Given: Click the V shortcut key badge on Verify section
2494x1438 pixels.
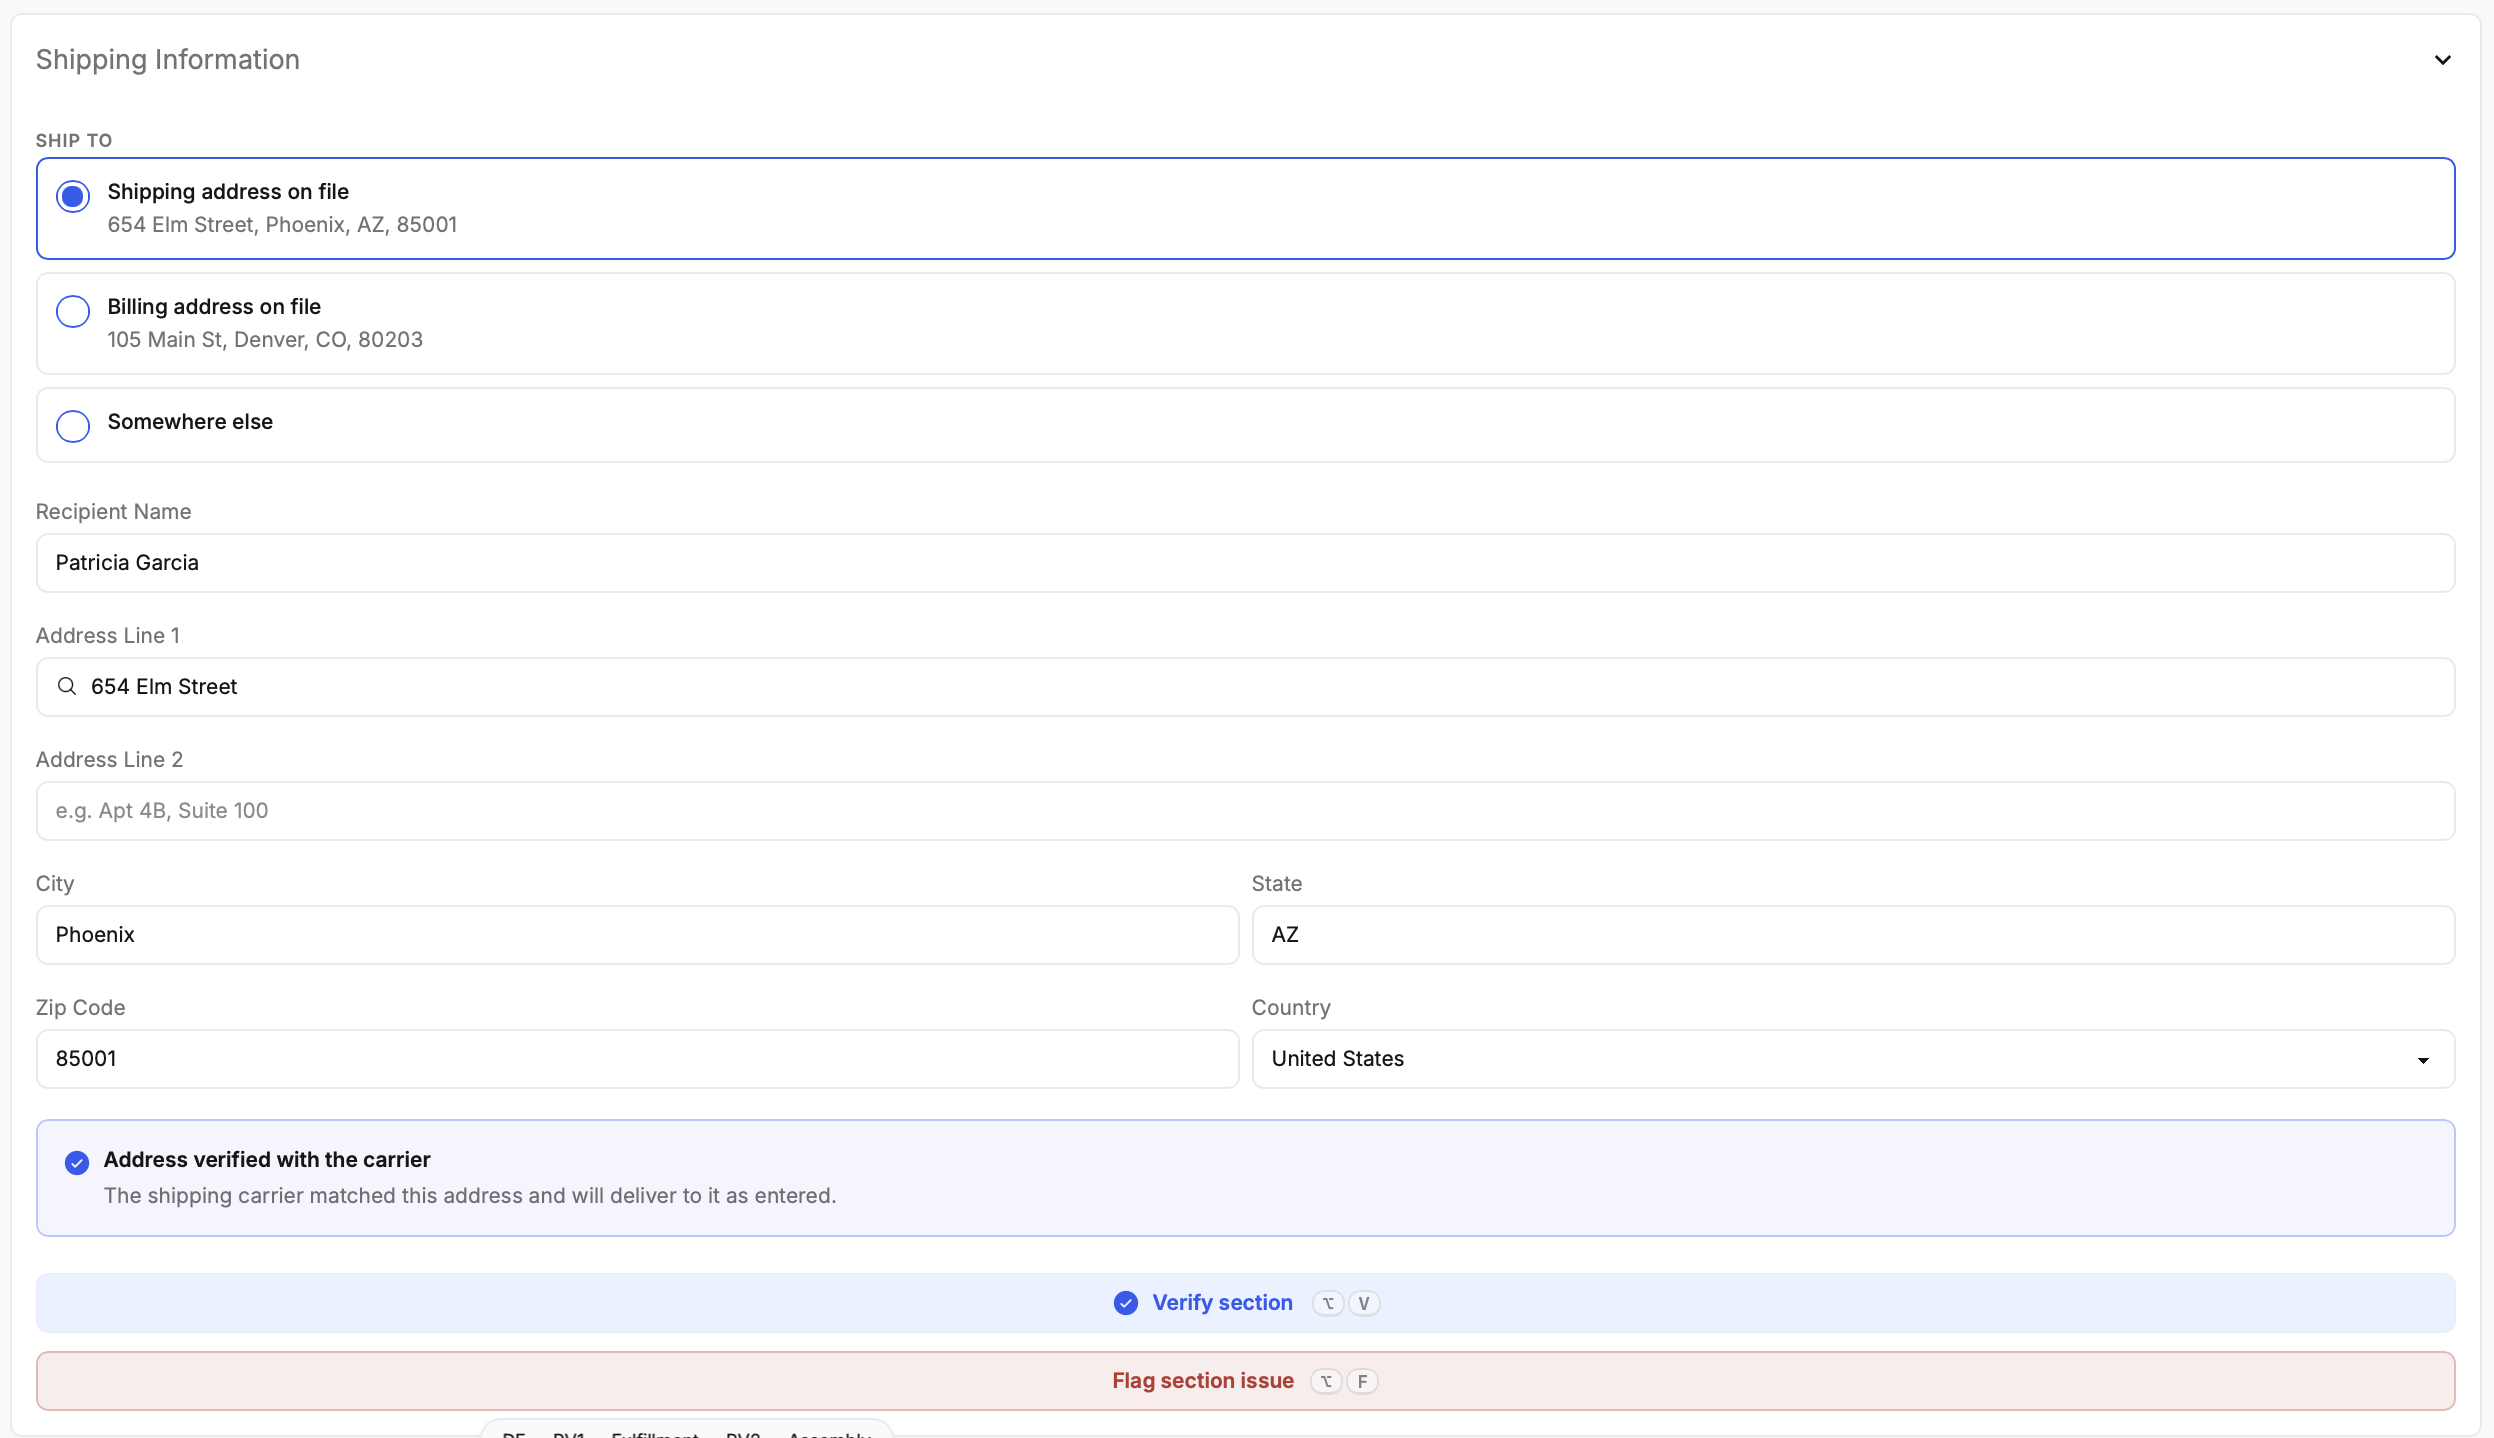Looking at the screenshot, I should point(1363,1303).
